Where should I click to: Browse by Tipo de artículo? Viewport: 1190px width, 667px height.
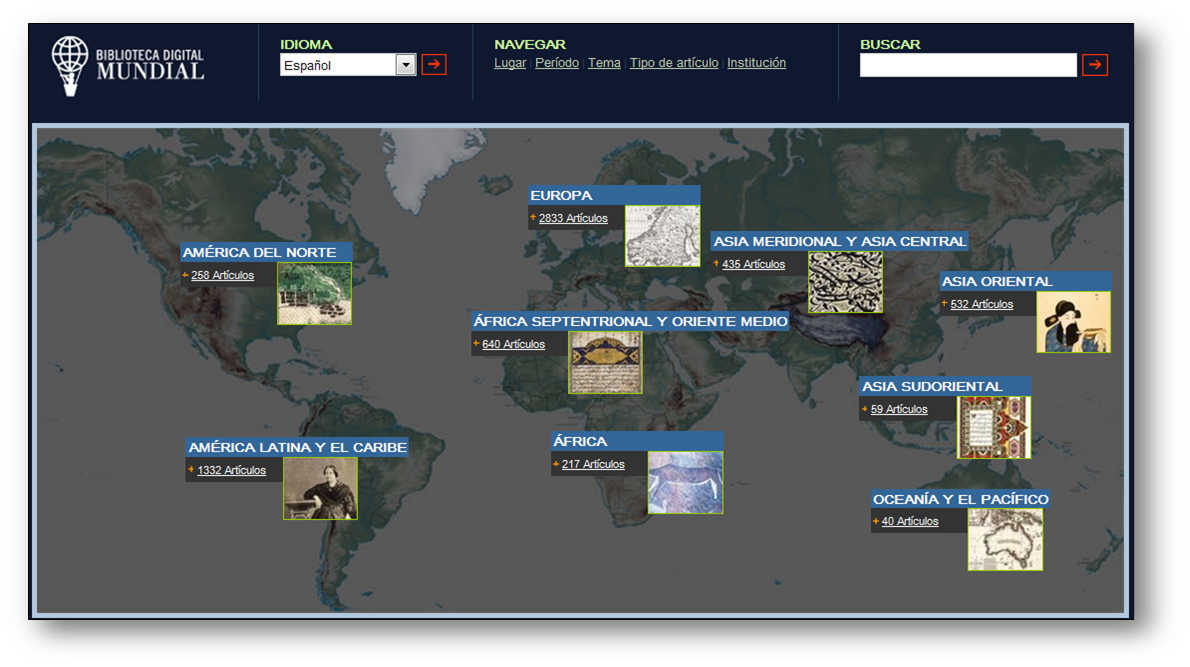tap(674, 63)
